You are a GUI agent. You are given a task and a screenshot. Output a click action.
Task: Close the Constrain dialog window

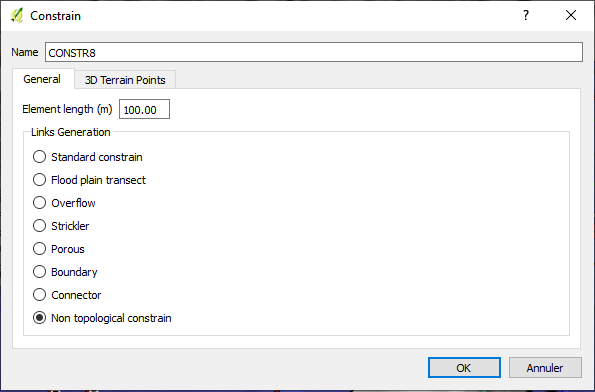coord(571,16)
